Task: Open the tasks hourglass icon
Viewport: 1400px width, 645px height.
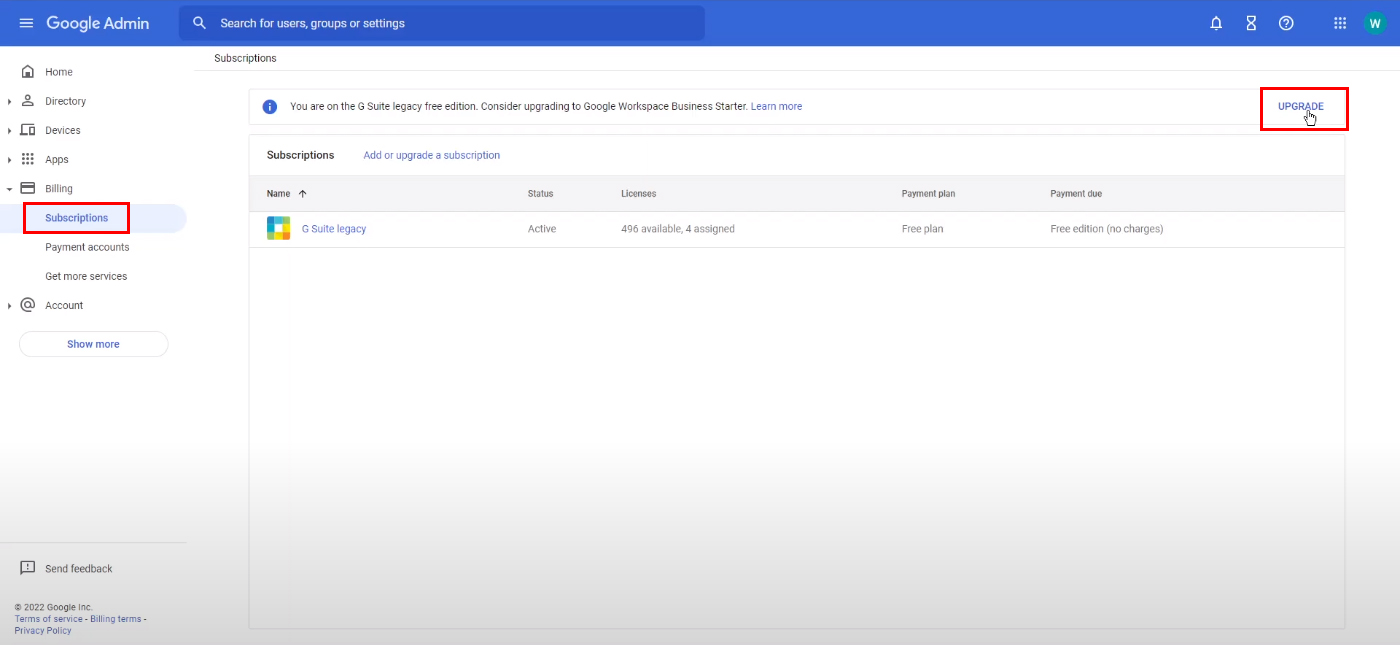Action: pos(1251,23)
